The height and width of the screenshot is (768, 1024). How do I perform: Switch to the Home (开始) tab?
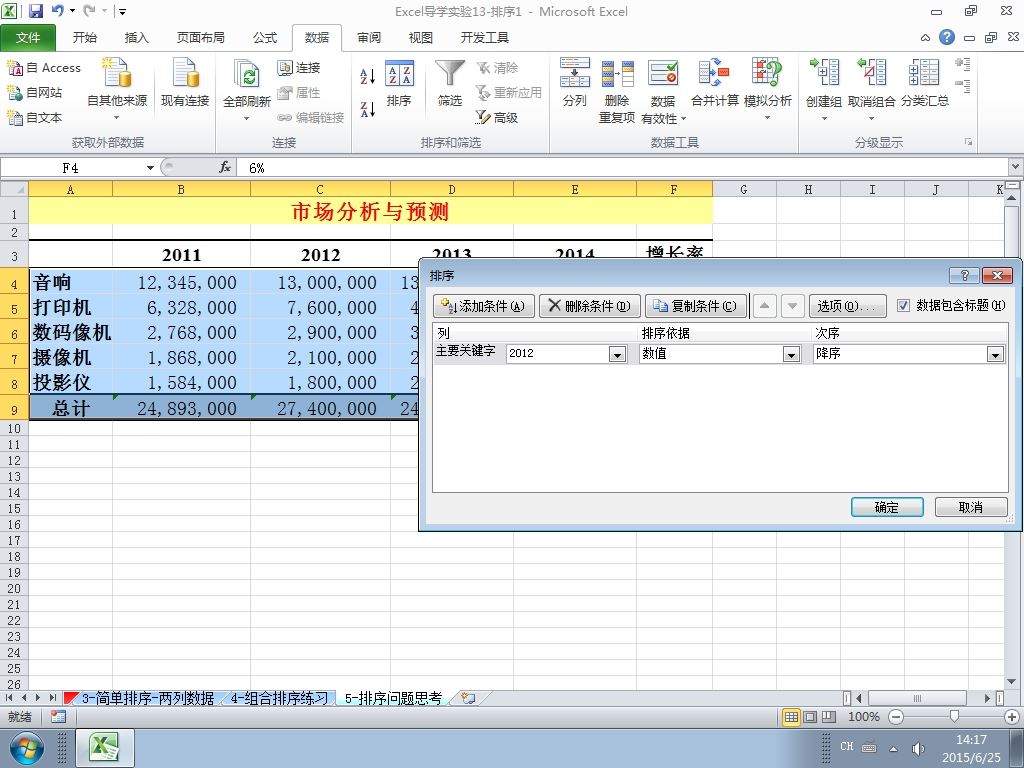[85, 38]
